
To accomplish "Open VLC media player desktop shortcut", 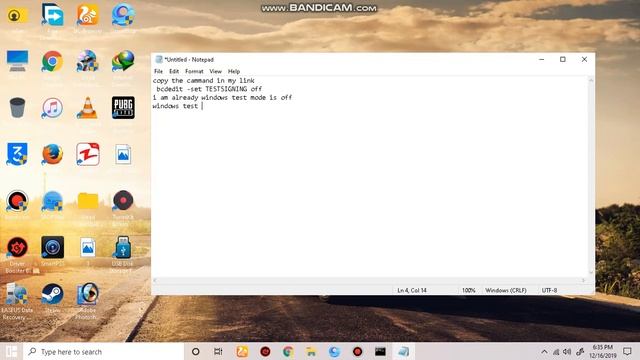I will tap(87, 108).
